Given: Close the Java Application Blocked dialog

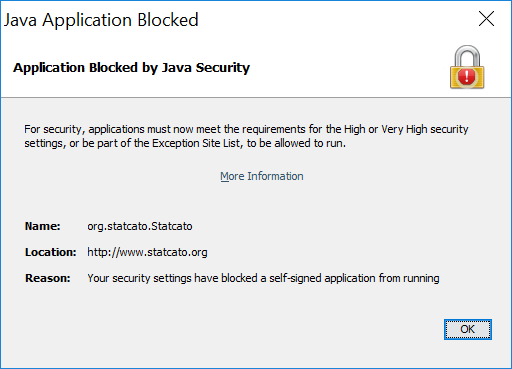Looking at the screenshot, I should coord(486,19).
